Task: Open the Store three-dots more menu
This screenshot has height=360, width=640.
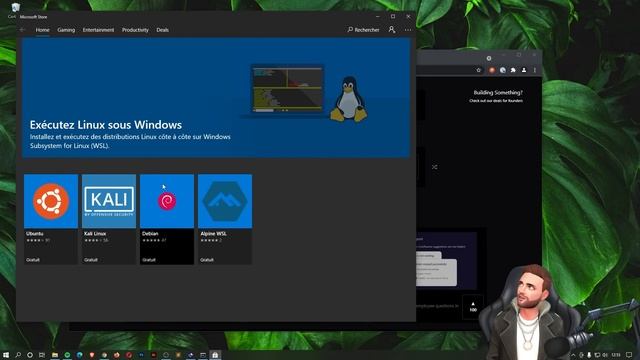Action: coord(408,30)
